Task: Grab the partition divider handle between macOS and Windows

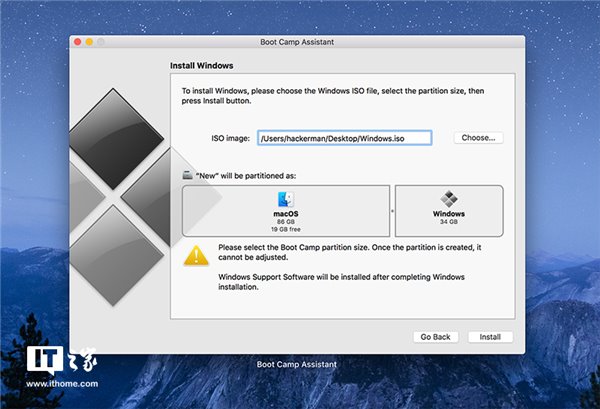Action: coord(392,211)
